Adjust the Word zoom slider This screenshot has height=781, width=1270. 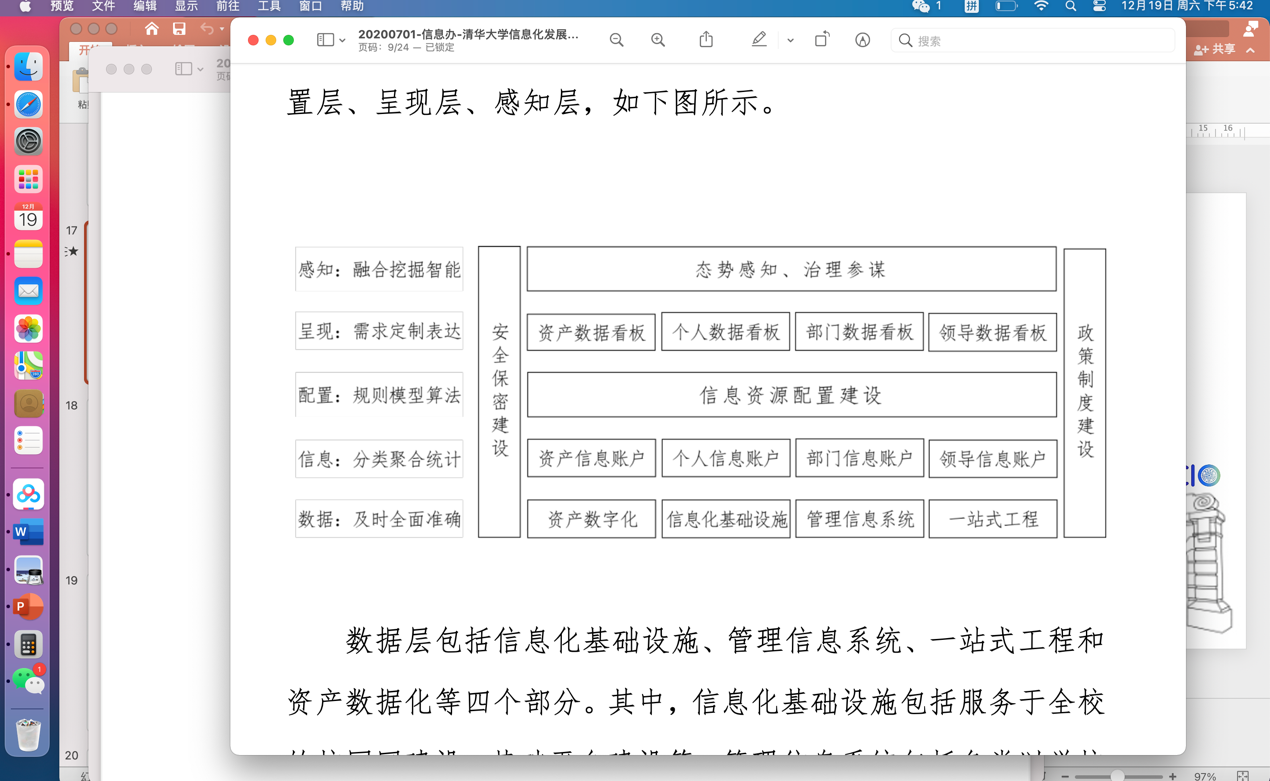pos(1118,775)
